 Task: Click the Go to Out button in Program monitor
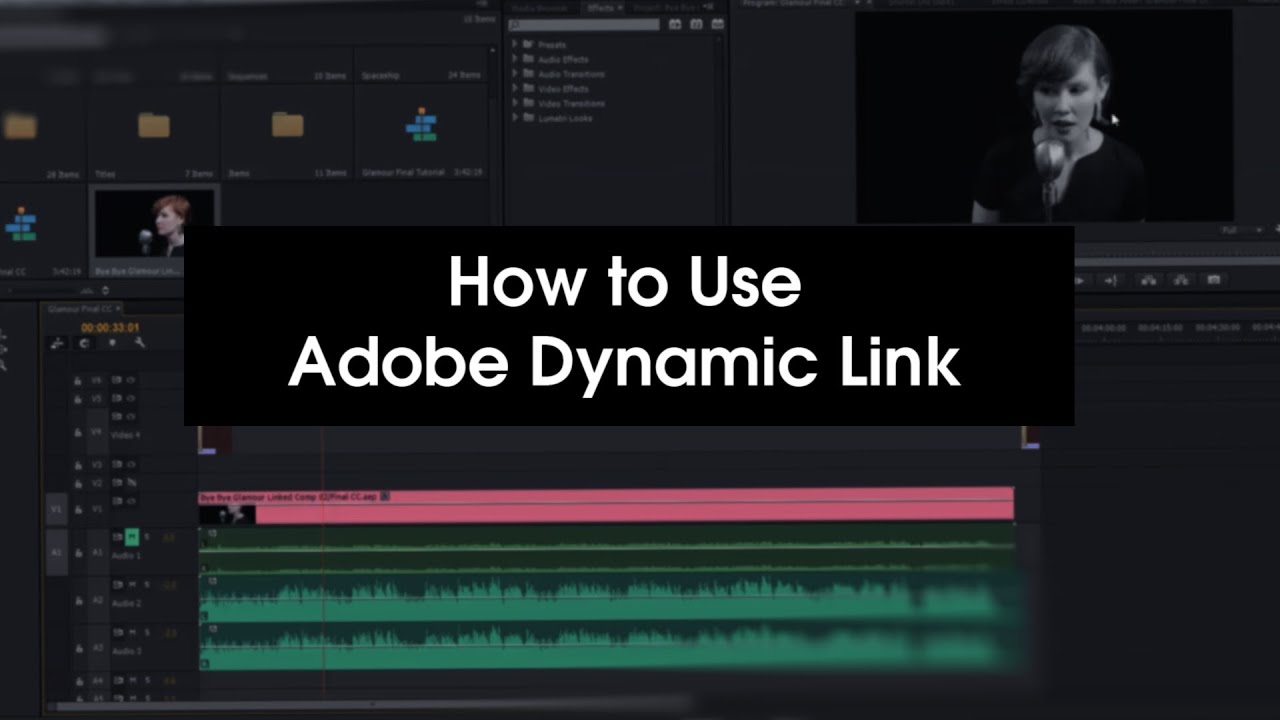[x=1111, y=281]
